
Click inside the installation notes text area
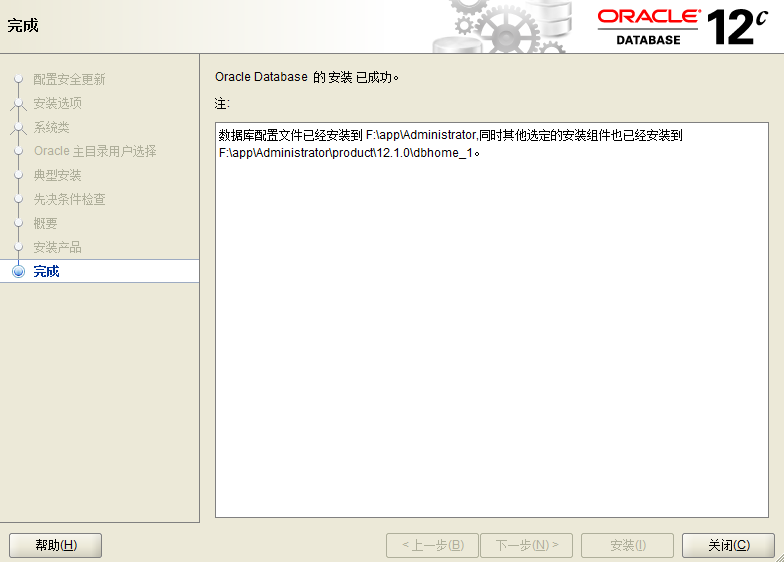point(492,320)
